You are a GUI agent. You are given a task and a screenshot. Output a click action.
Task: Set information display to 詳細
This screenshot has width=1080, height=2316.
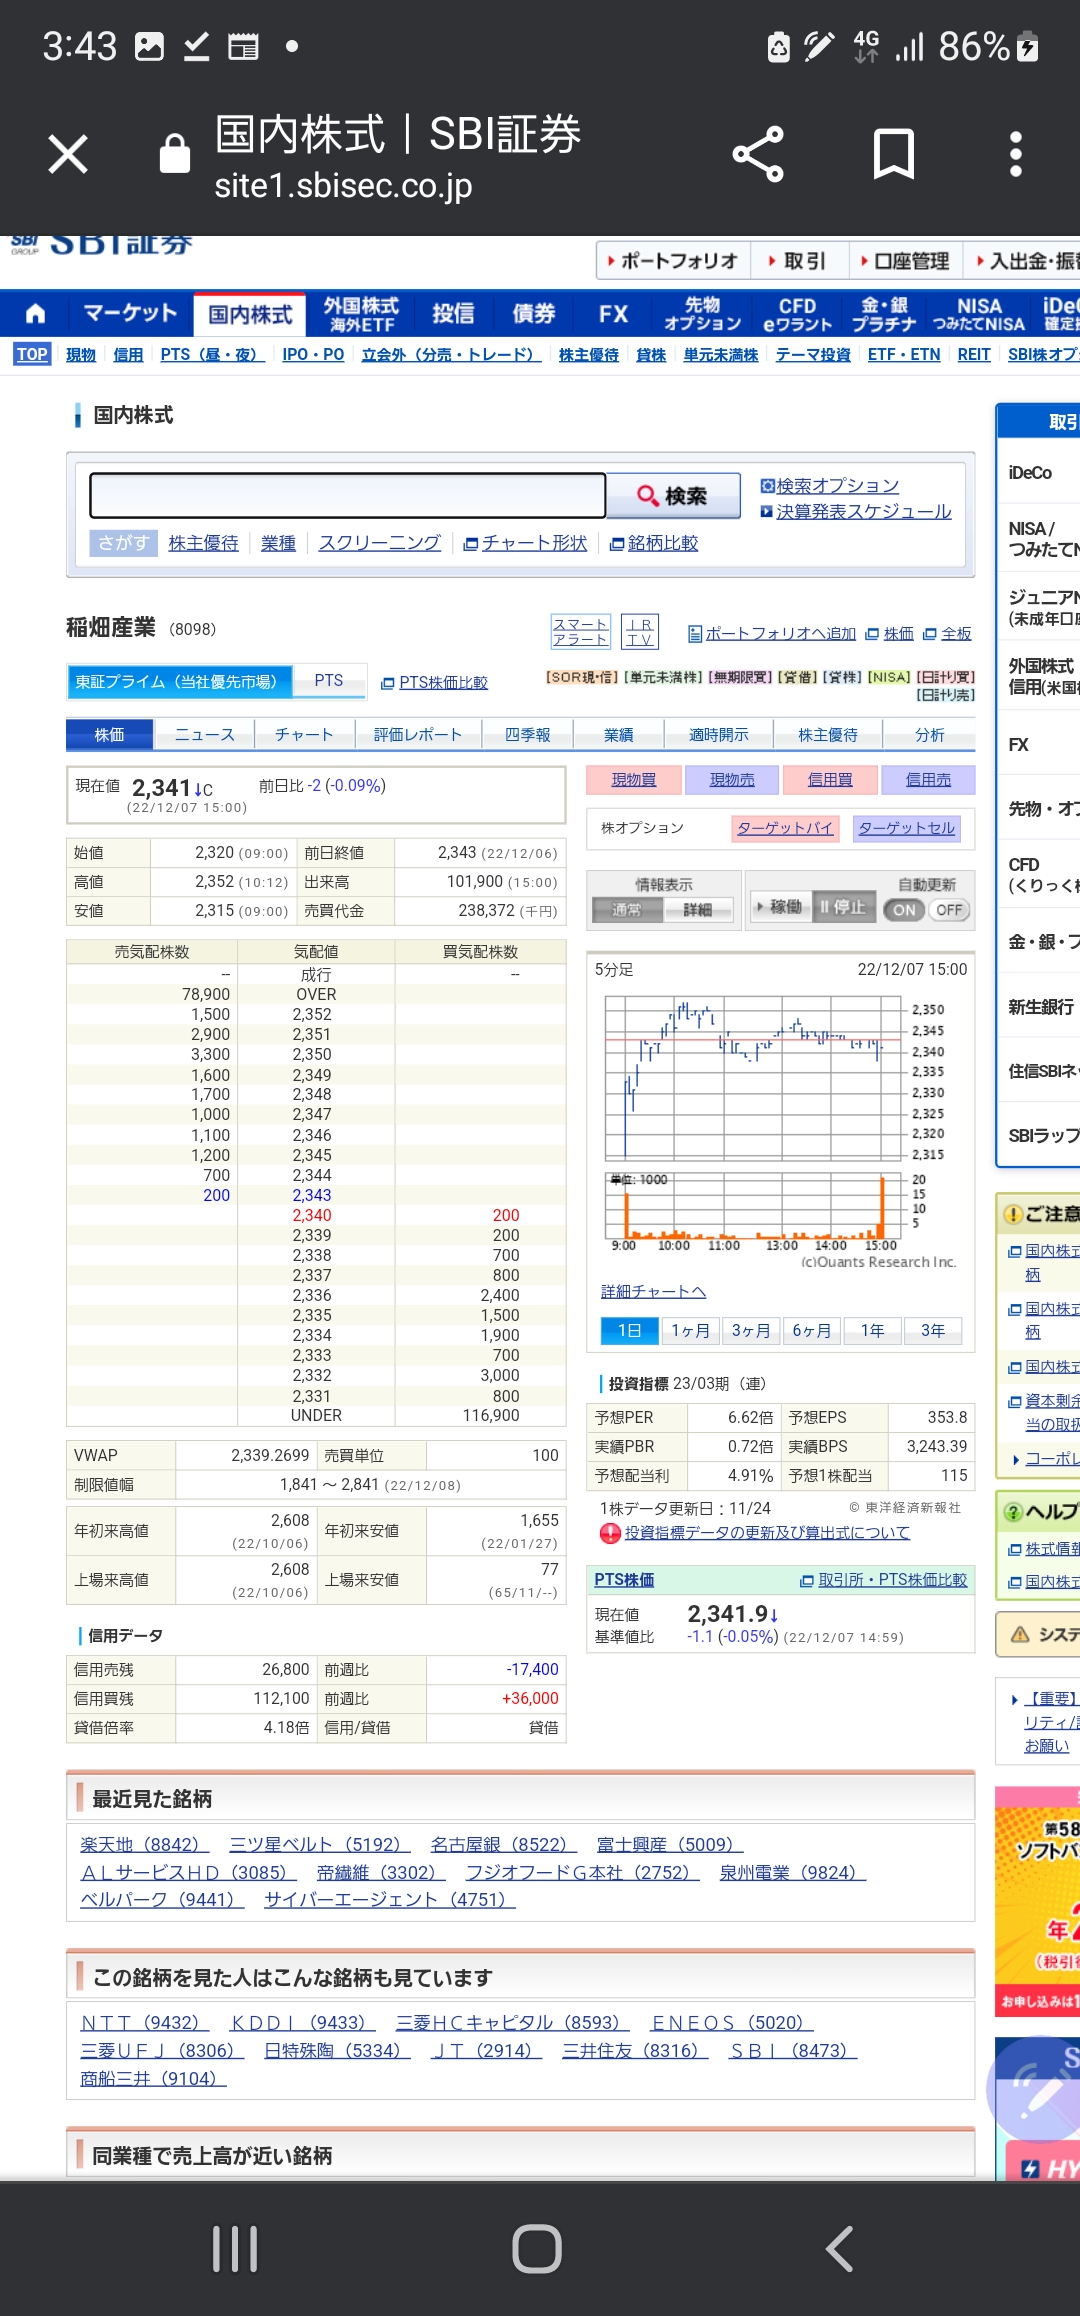[x=698, y=909]
